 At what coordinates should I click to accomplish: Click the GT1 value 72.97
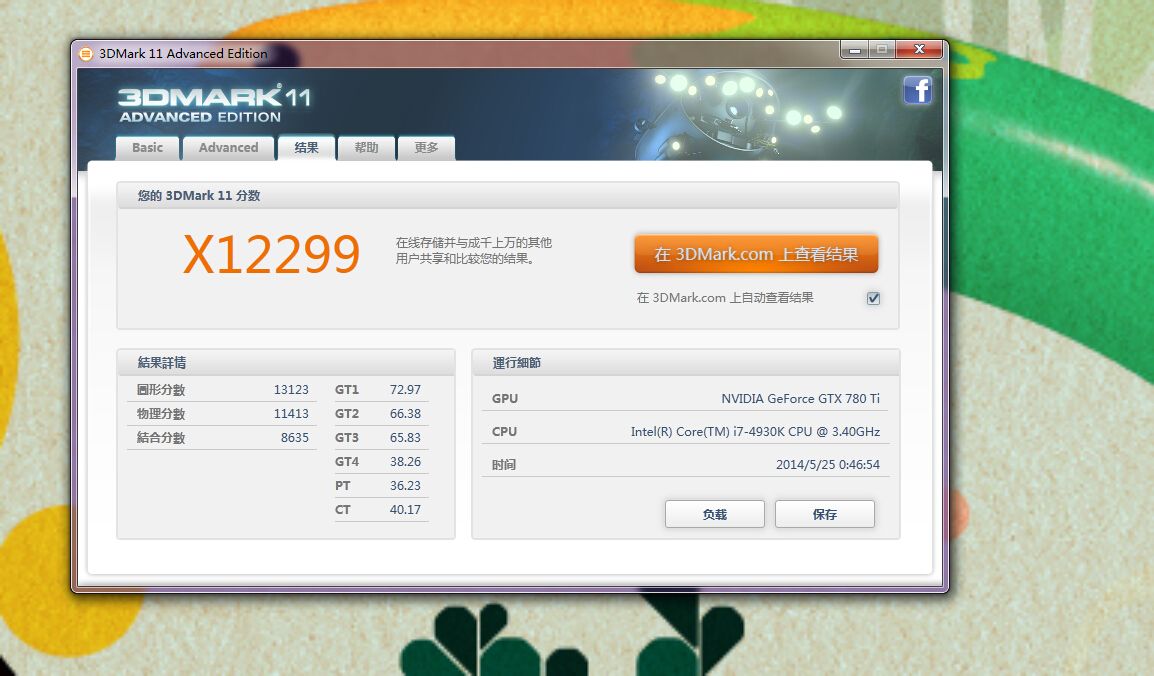coord(406,390)
